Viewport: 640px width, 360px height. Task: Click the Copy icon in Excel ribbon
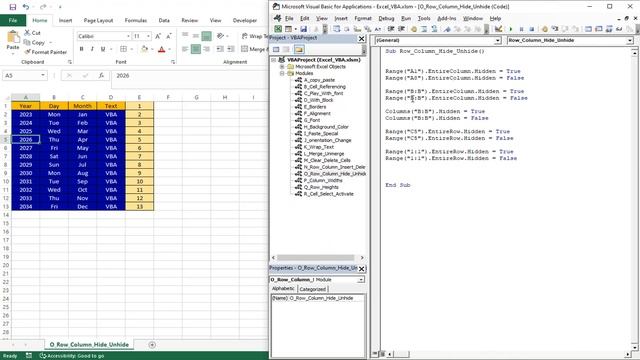(27, 42)
